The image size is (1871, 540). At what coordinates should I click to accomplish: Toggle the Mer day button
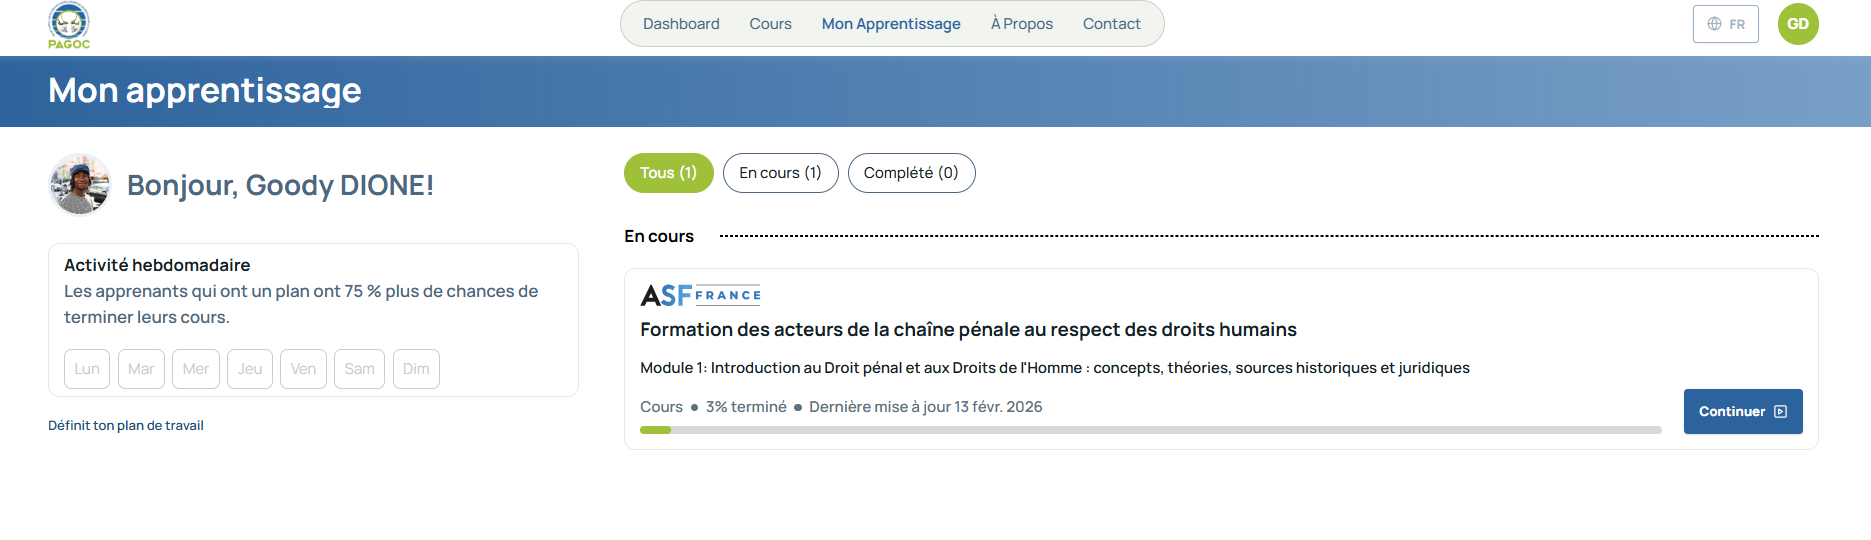click(196, 369)
